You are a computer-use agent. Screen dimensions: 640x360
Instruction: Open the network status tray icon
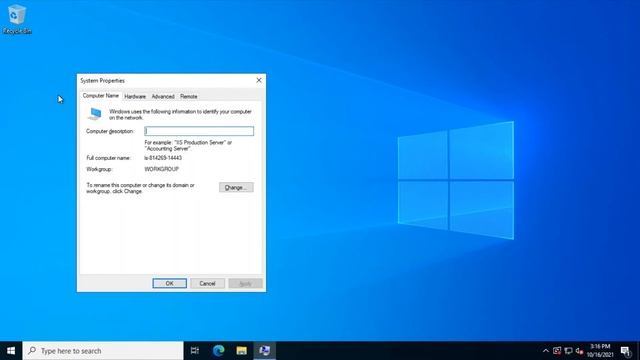568,351
